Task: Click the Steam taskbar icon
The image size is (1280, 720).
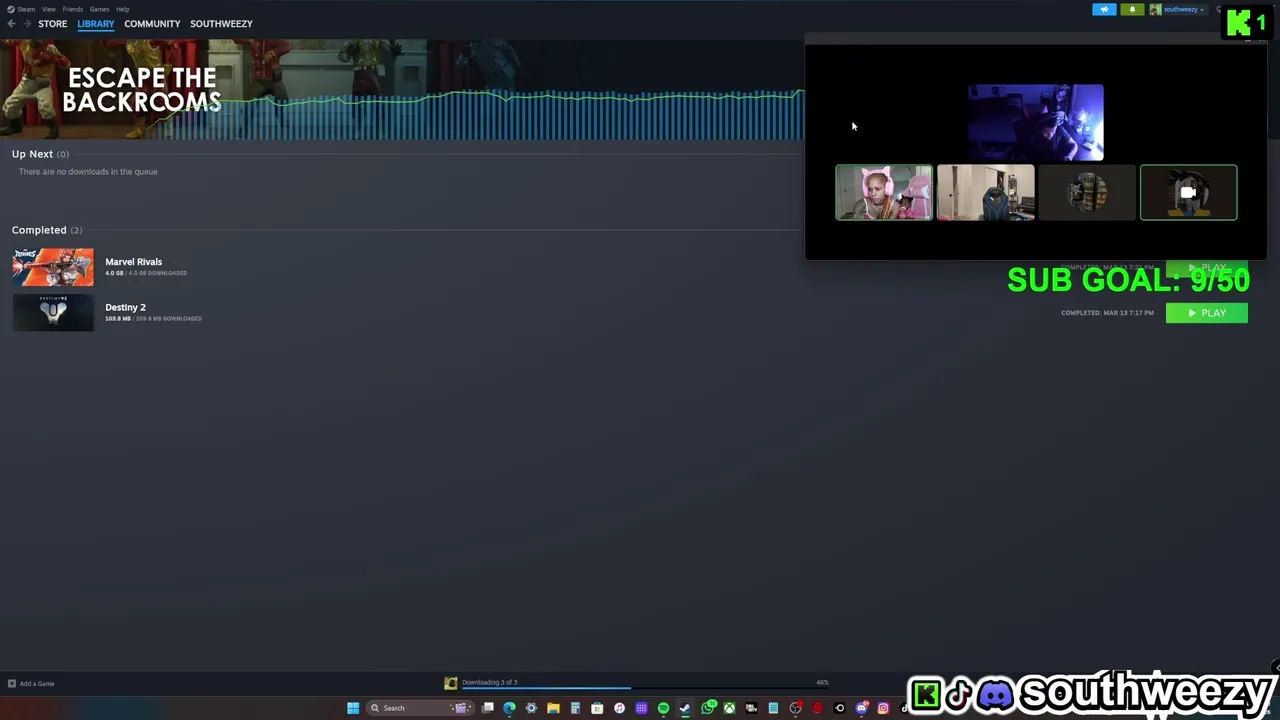Action: click(x=684, y=708)
